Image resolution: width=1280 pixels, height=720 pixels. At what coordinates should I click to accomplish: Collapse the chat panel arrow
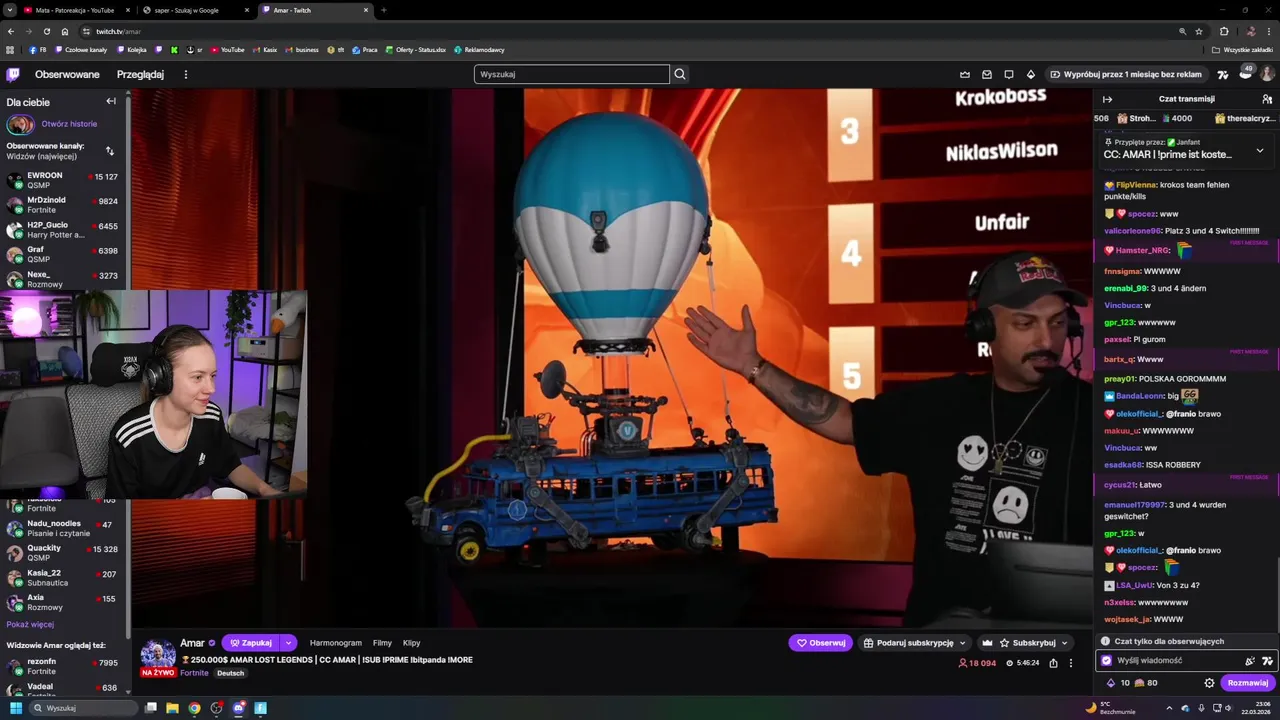(x=1107, y=99)
